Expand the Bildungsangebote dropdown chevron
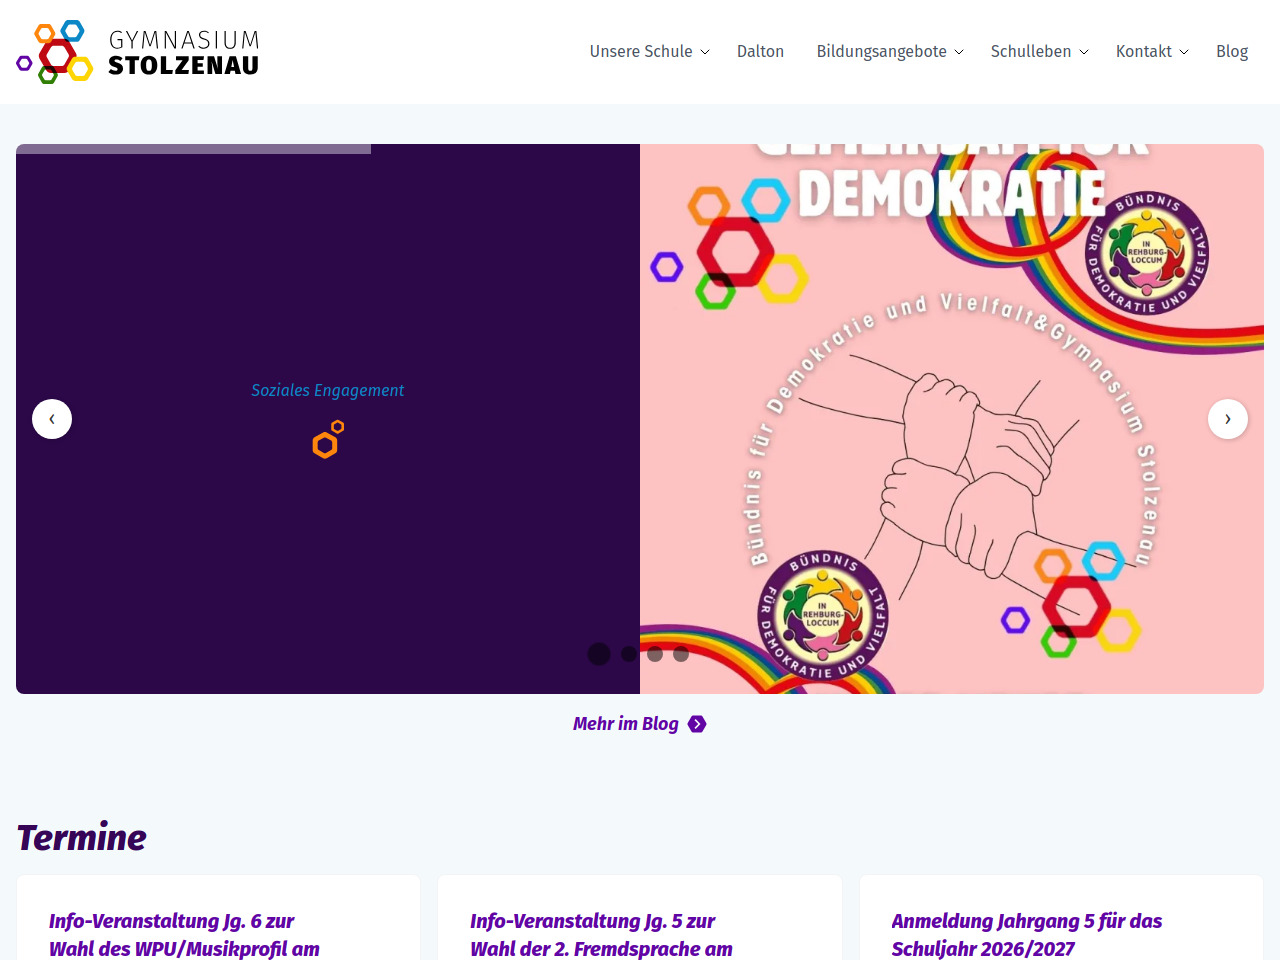 pos(959,52)
